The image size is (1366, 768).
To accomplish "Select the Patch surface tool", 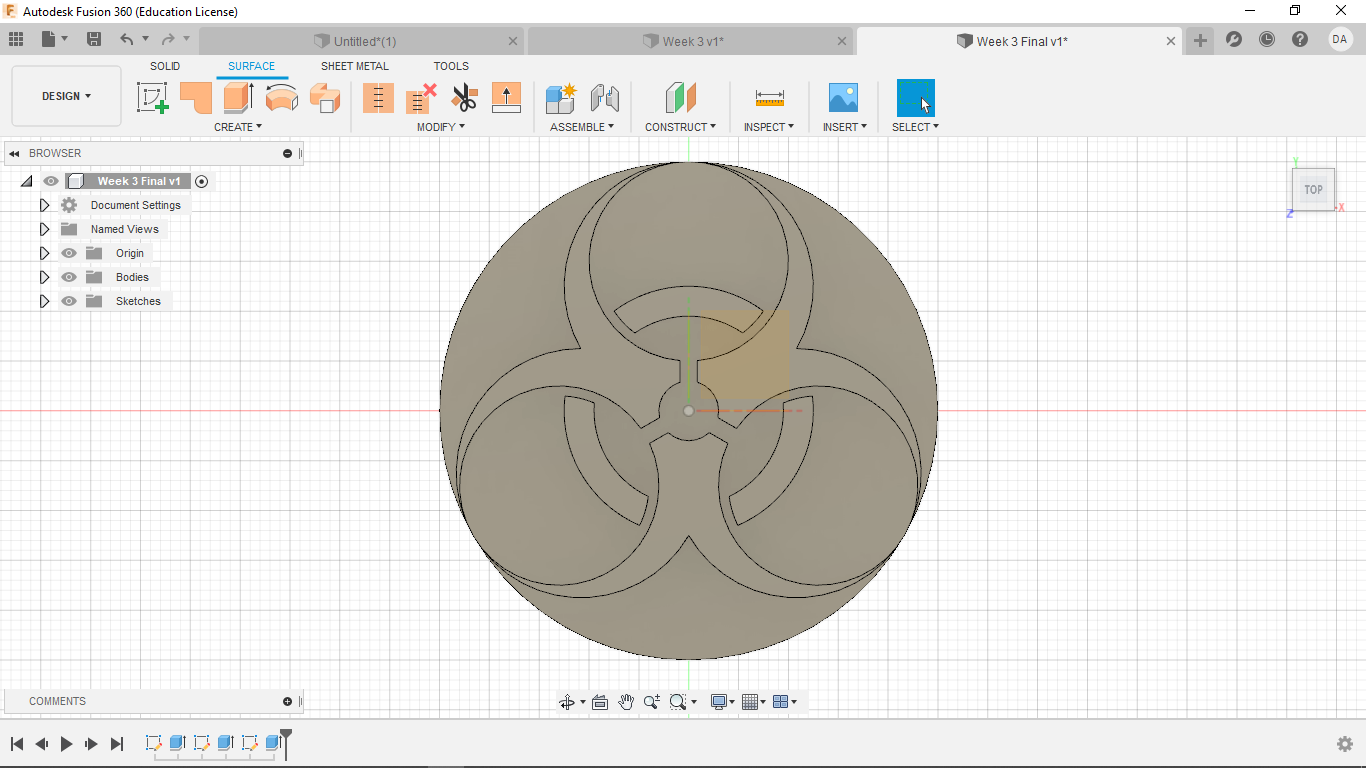I will click(196, 98).
